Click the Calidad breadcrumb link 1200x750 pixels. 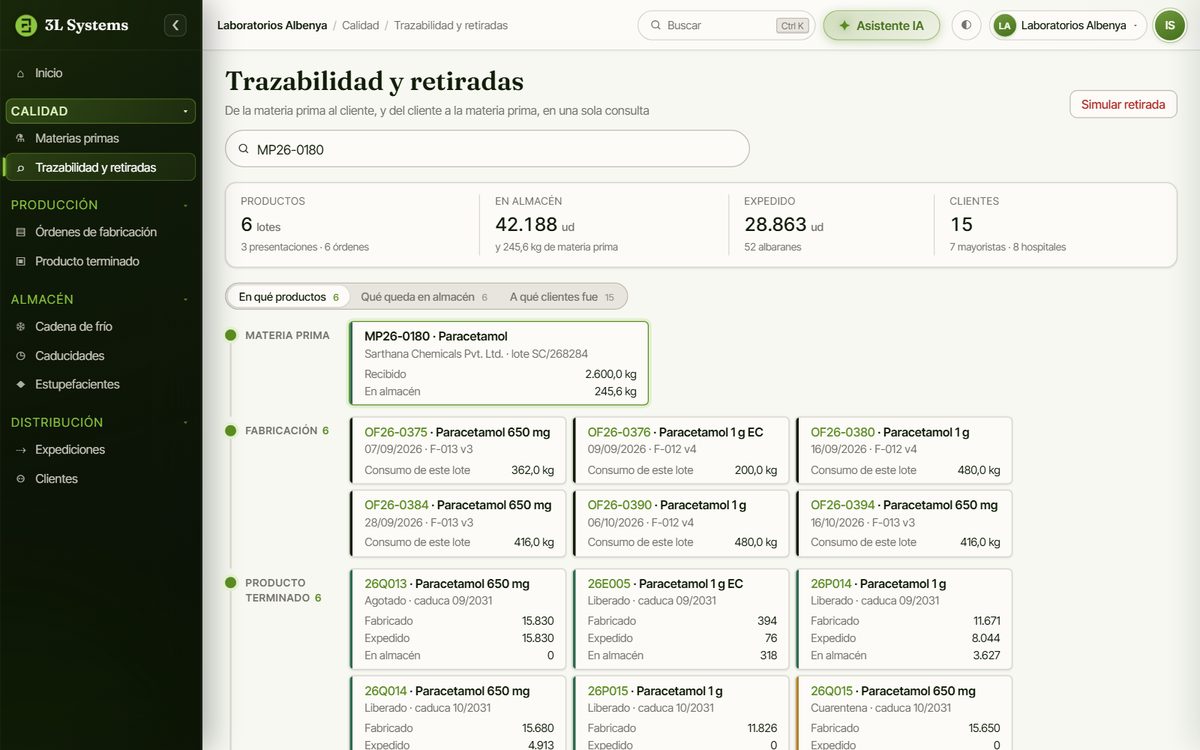point(360,25)
